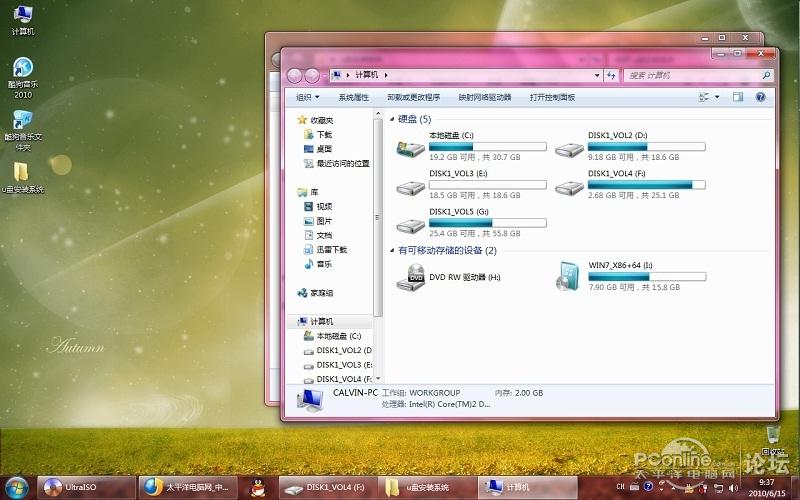This screenshot has width=800, height=500.
Task: Click refresh button beside address bar
Action: point(610,75)
